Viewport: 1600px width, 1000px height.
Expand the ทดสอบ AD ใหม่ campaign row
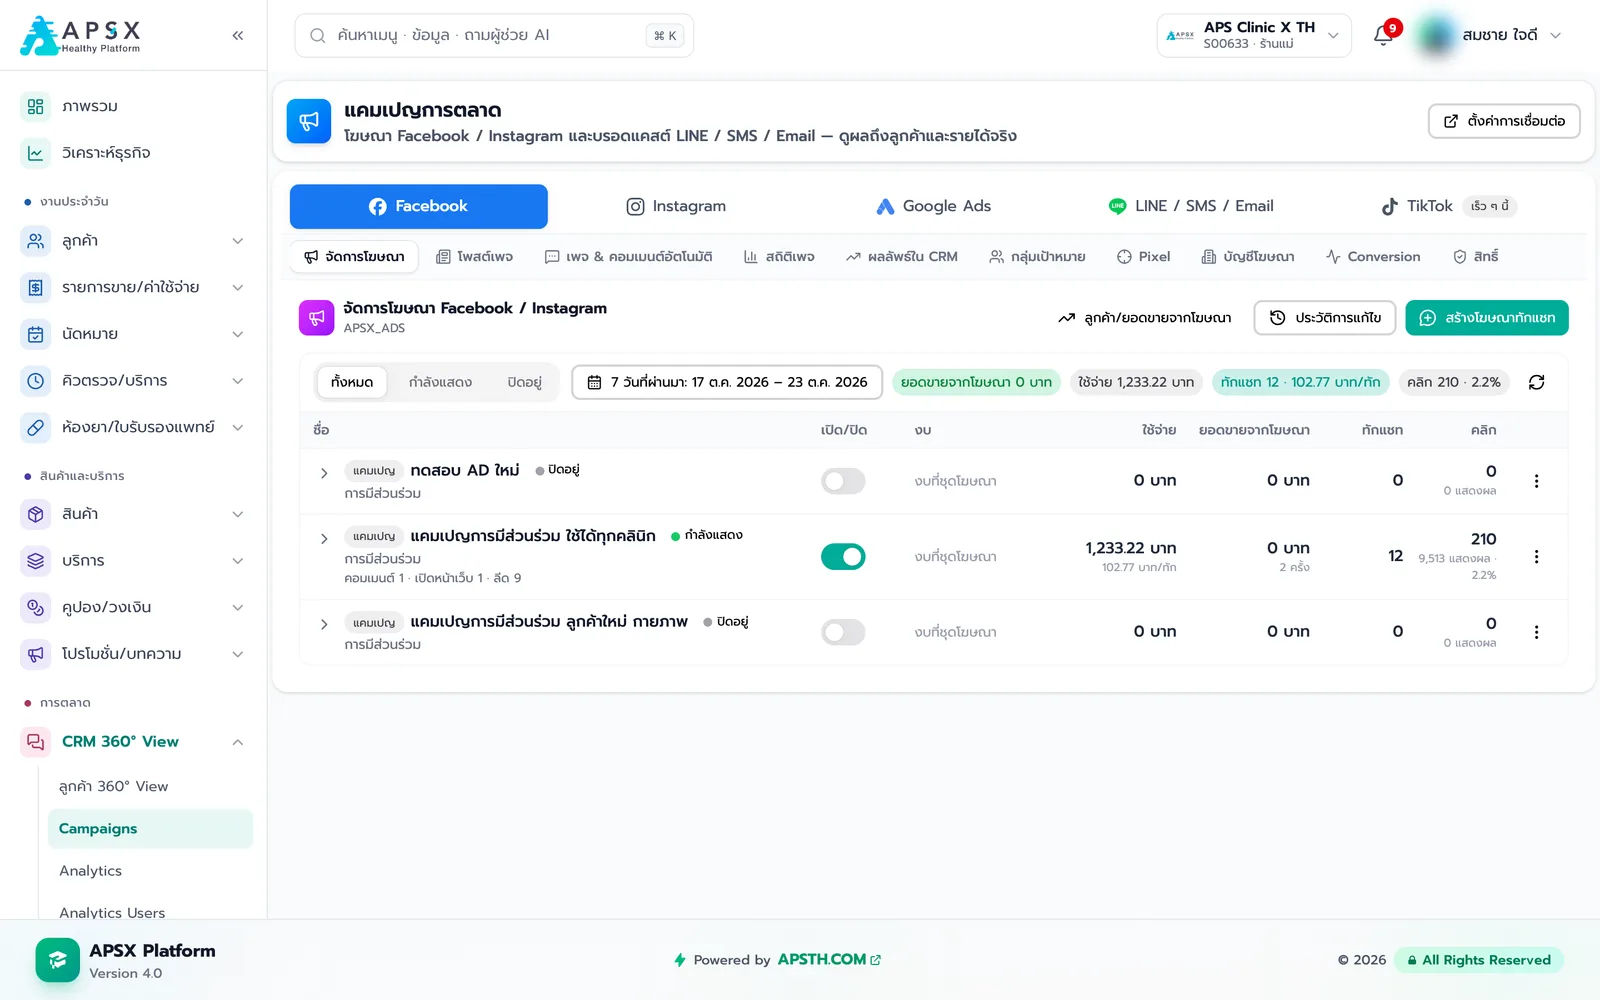pos(324,473)
